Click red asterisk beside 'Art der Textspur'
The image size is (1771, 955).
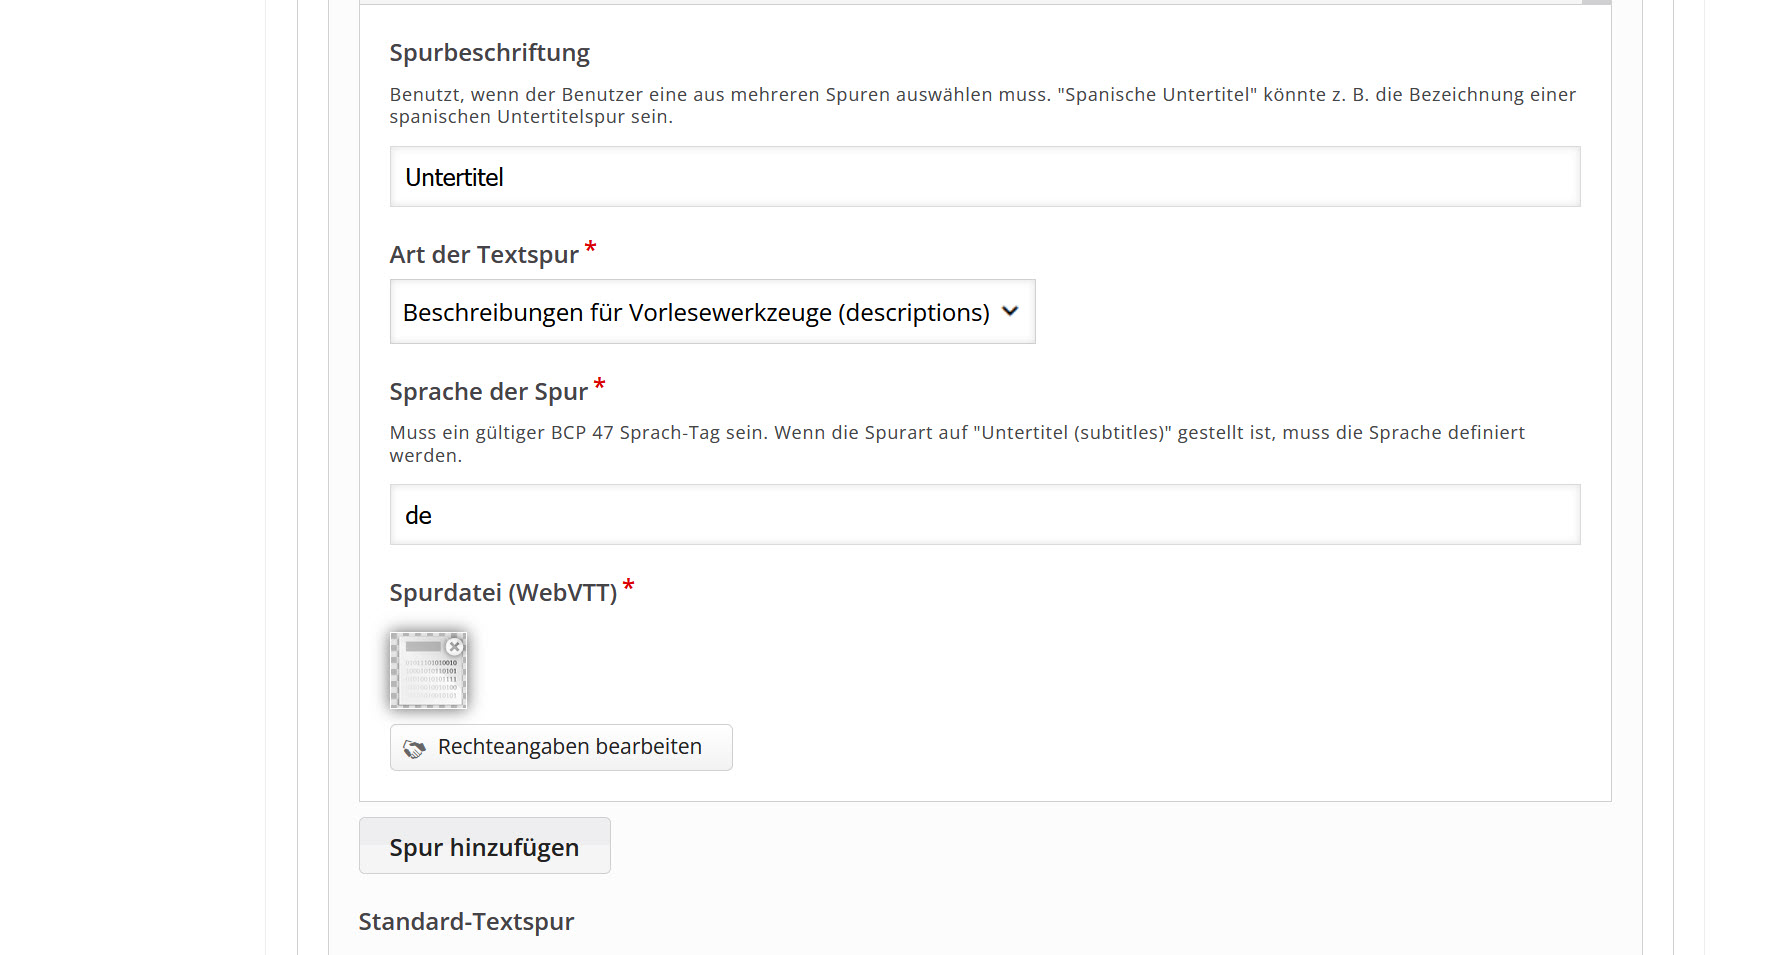click(x=590, y=247)
